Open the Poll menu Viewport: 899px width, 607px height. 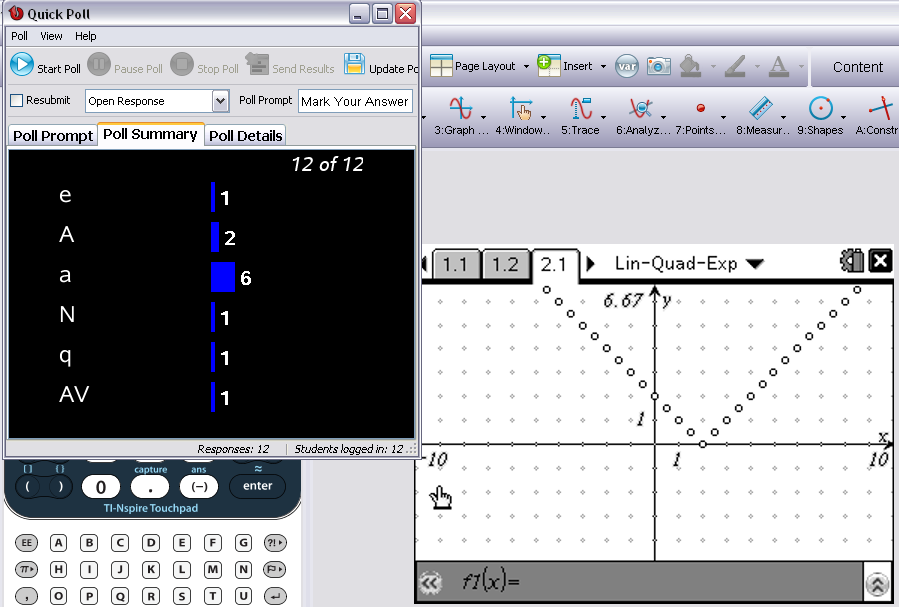pos(19,36)
